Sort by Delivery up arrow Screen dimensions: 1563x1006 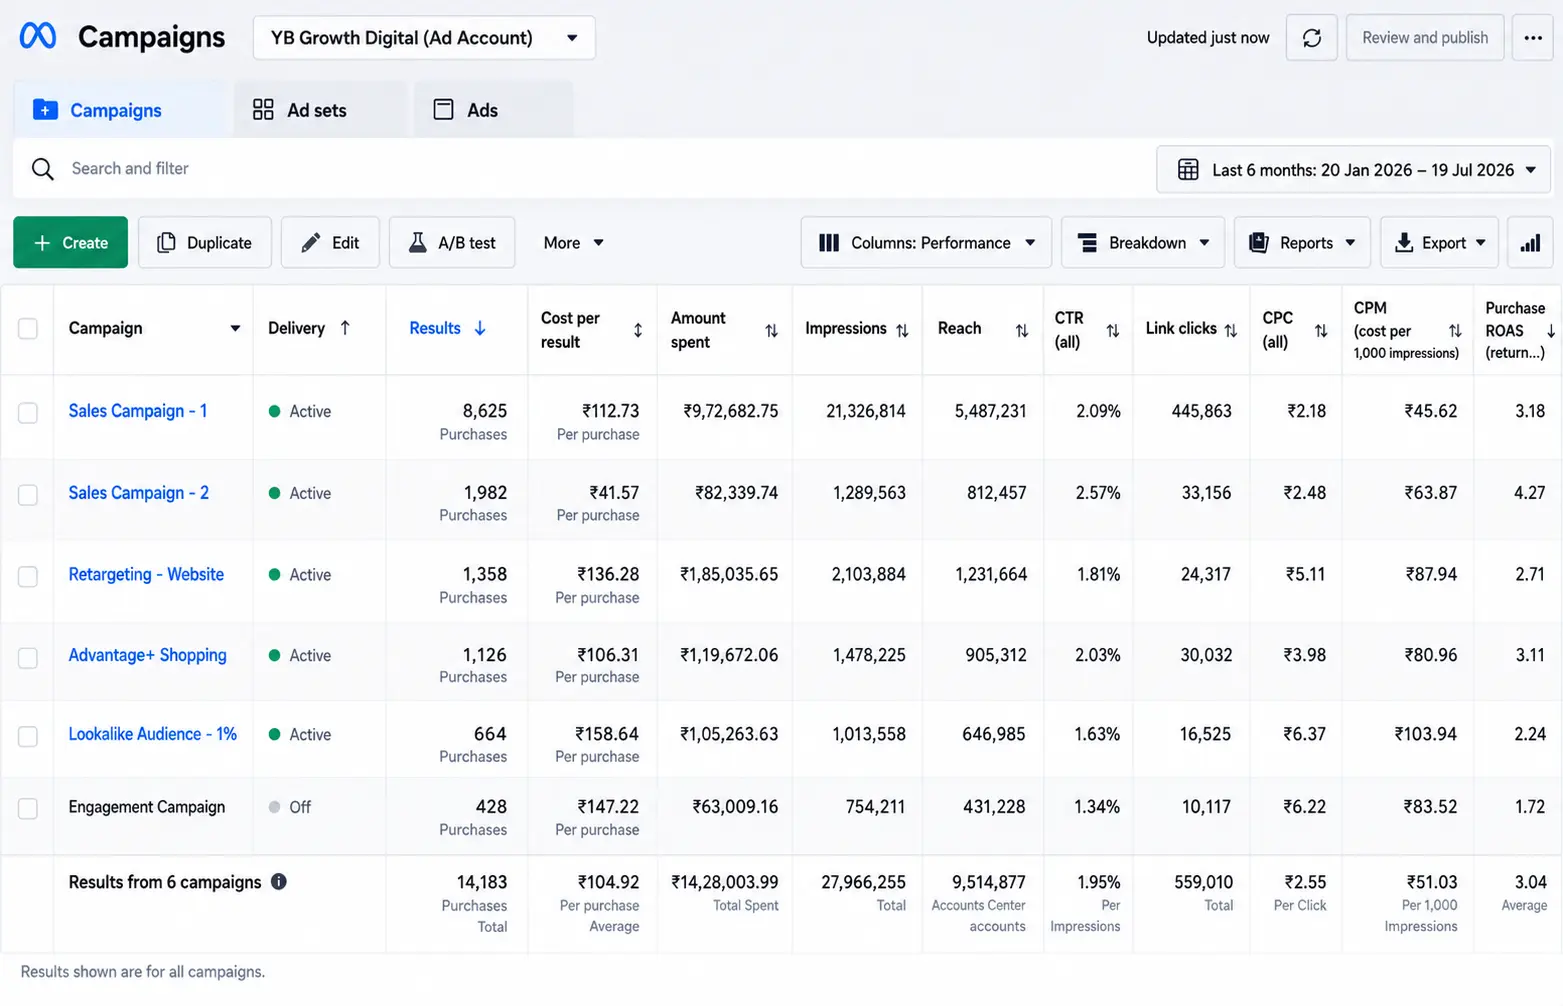coord(345,328)
